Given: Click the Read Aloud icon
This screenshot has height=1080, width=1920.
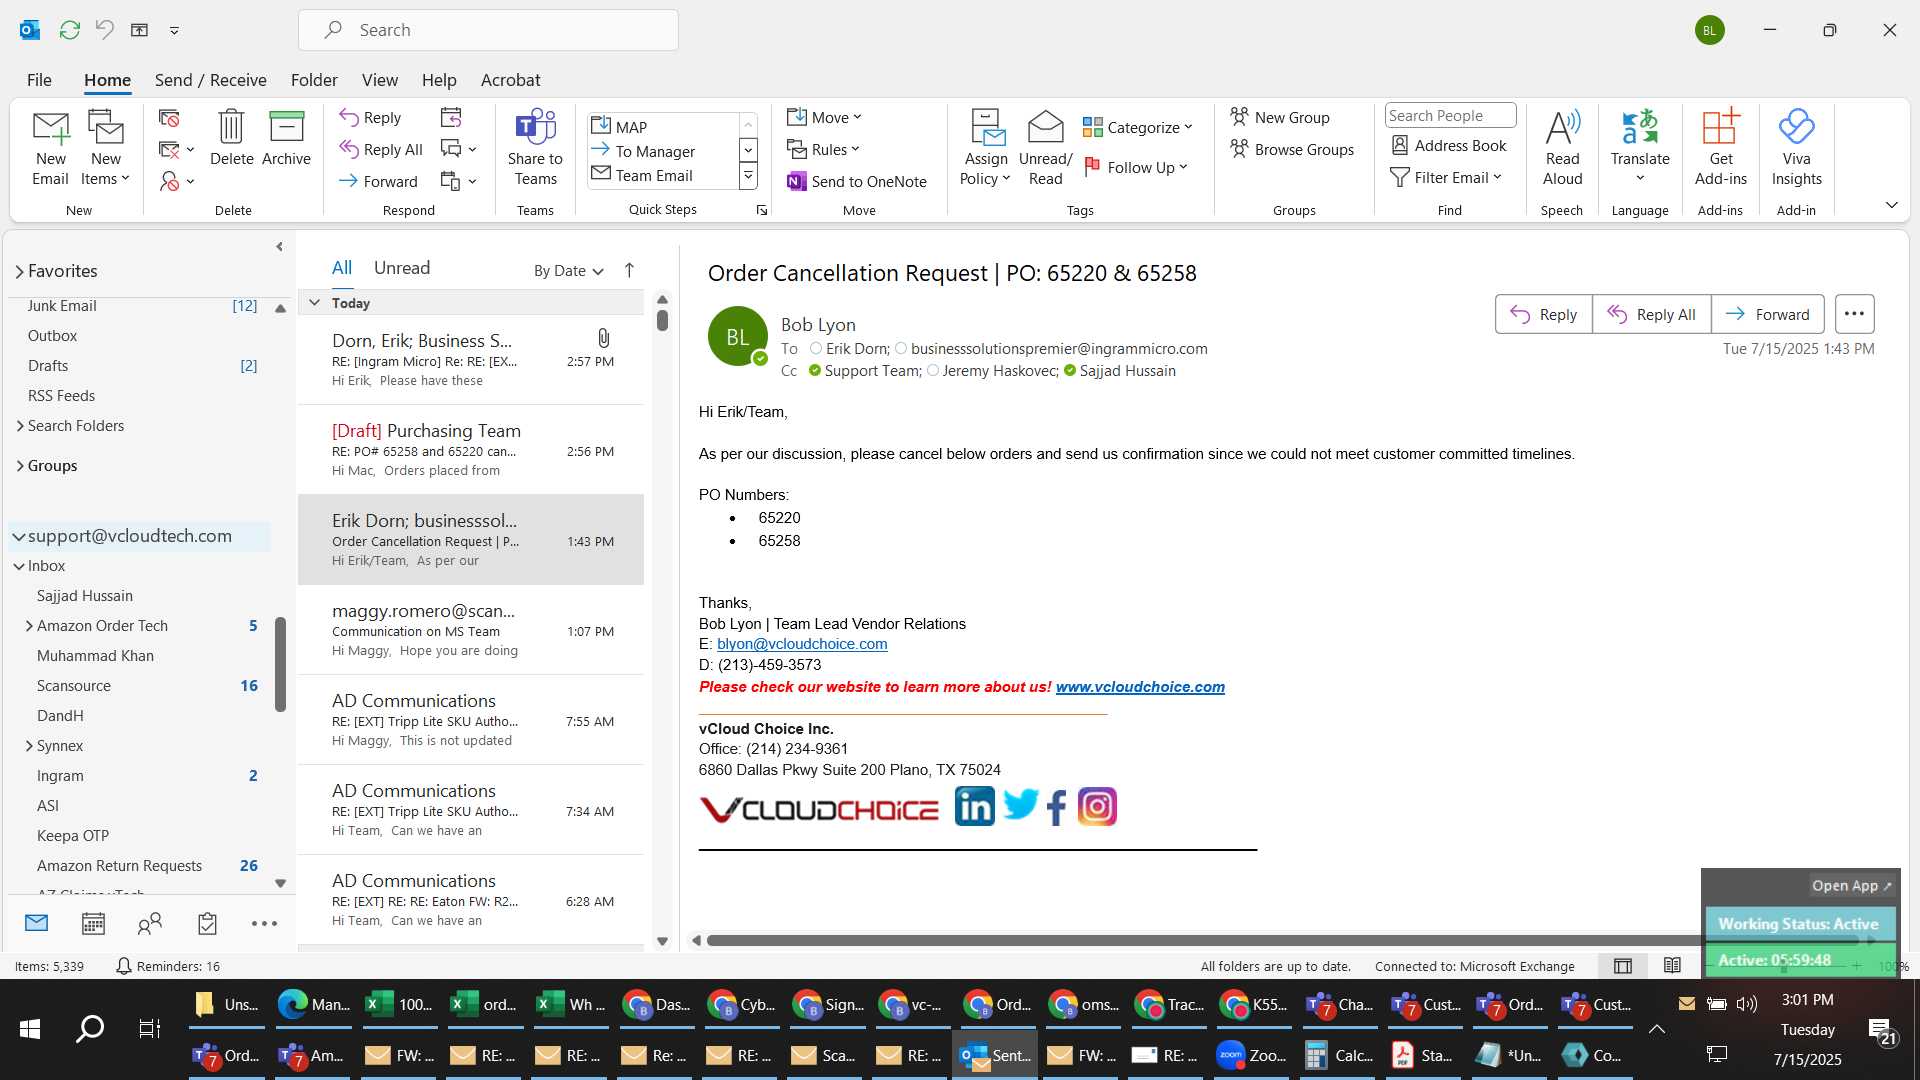Looking at the screenshot, I should pos(1562,148).
